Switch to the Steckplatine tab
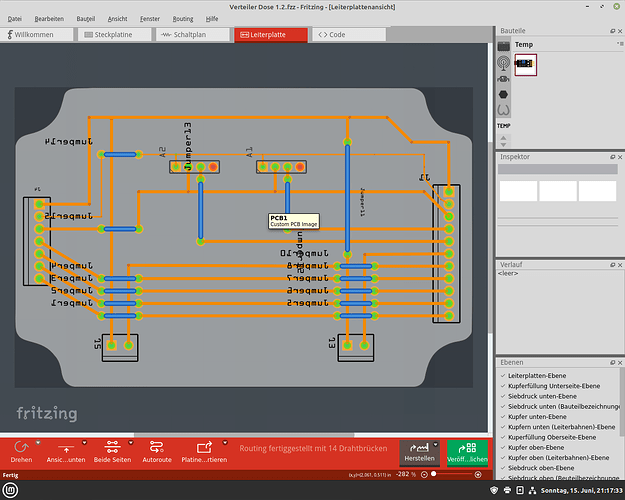Viewport: 625px width, 500px height. [x=115, y=35]
